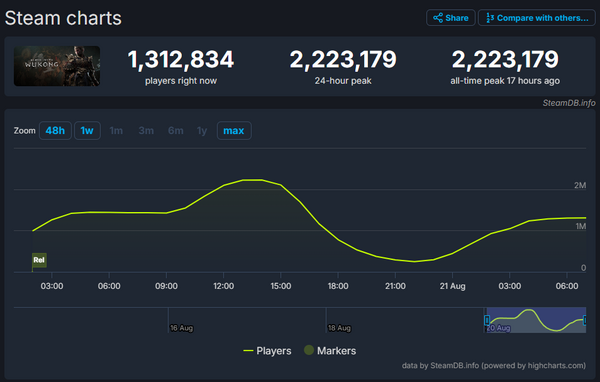Viewport: 600px width, 382px height.
Task: Click the Steam charts heading
Action: 63,18
